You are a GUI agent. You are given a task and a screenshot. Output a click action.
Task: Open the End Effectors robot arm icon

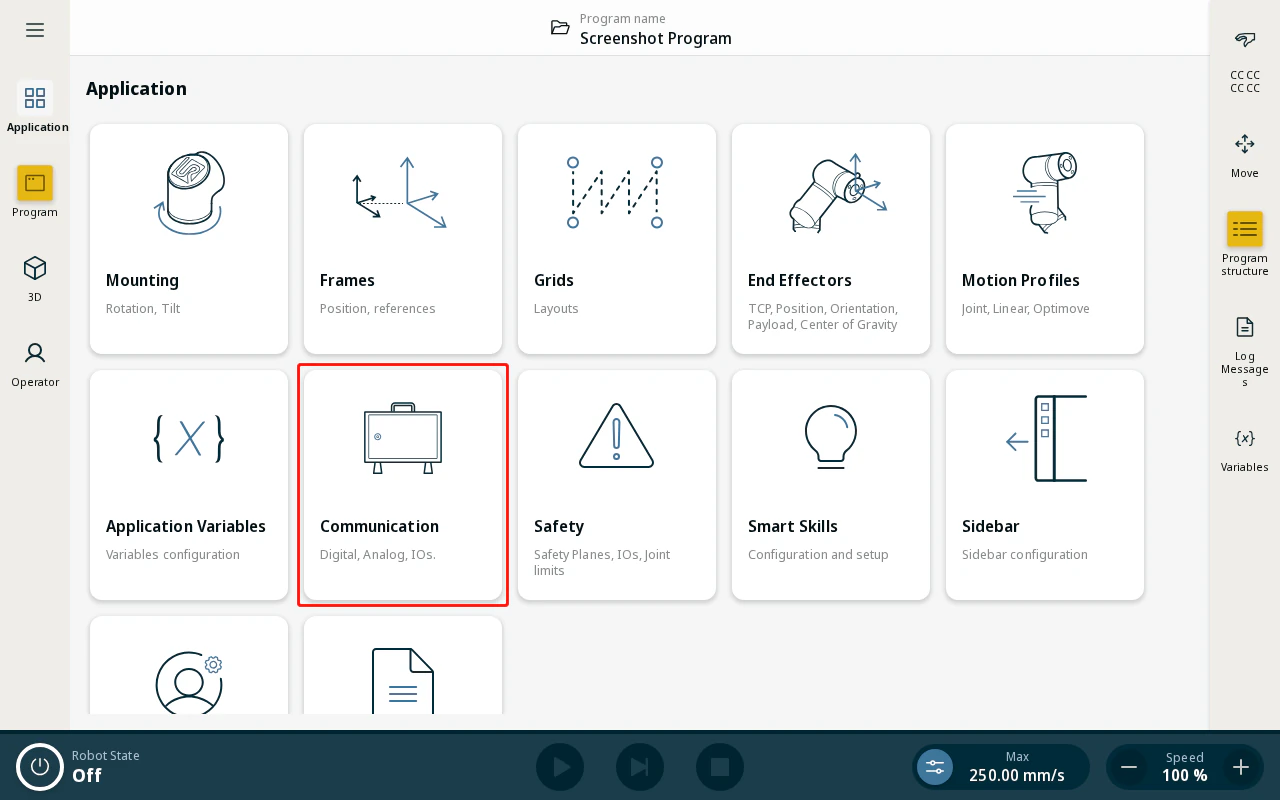tap(837, 192)
